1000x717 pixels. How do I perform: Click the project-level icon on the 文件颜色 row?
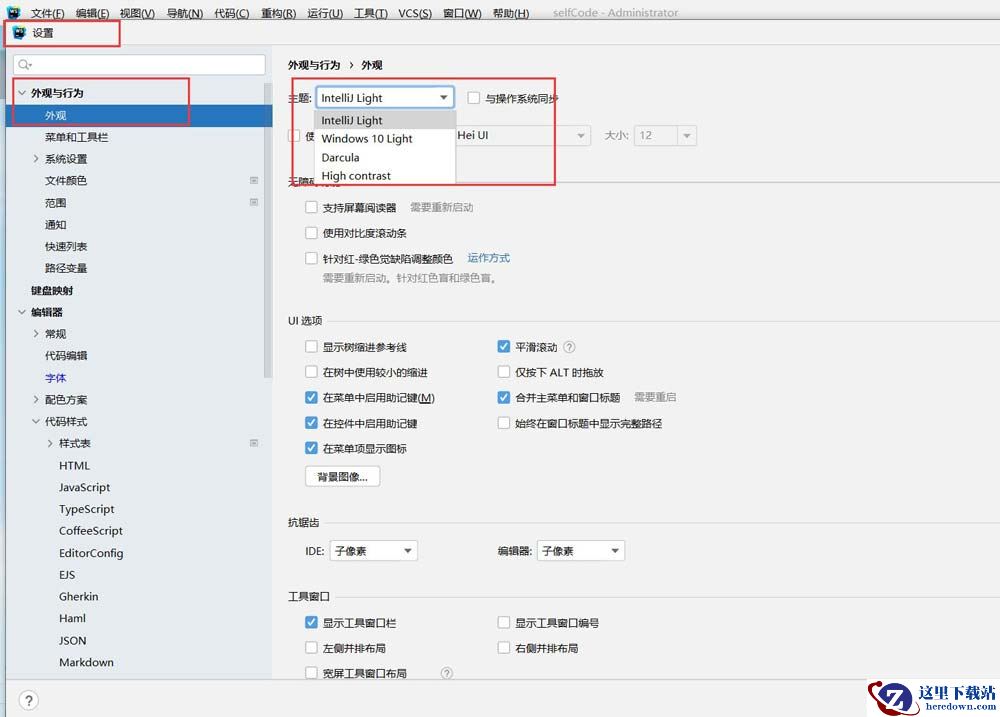(x=254, y=181)
